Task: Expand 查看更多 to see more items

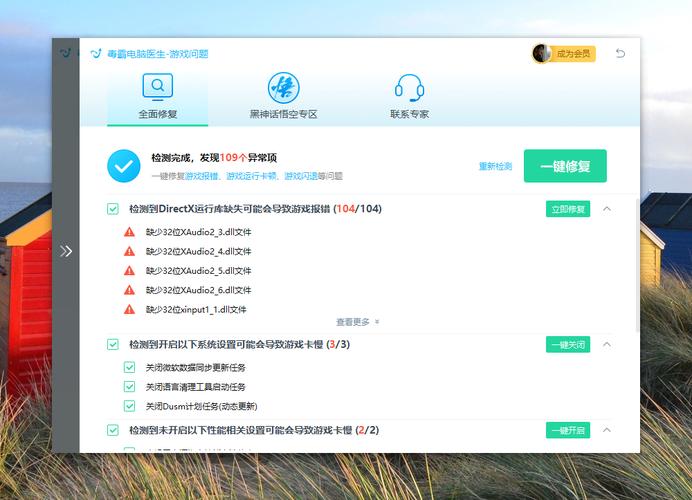Action: [357, 322]
